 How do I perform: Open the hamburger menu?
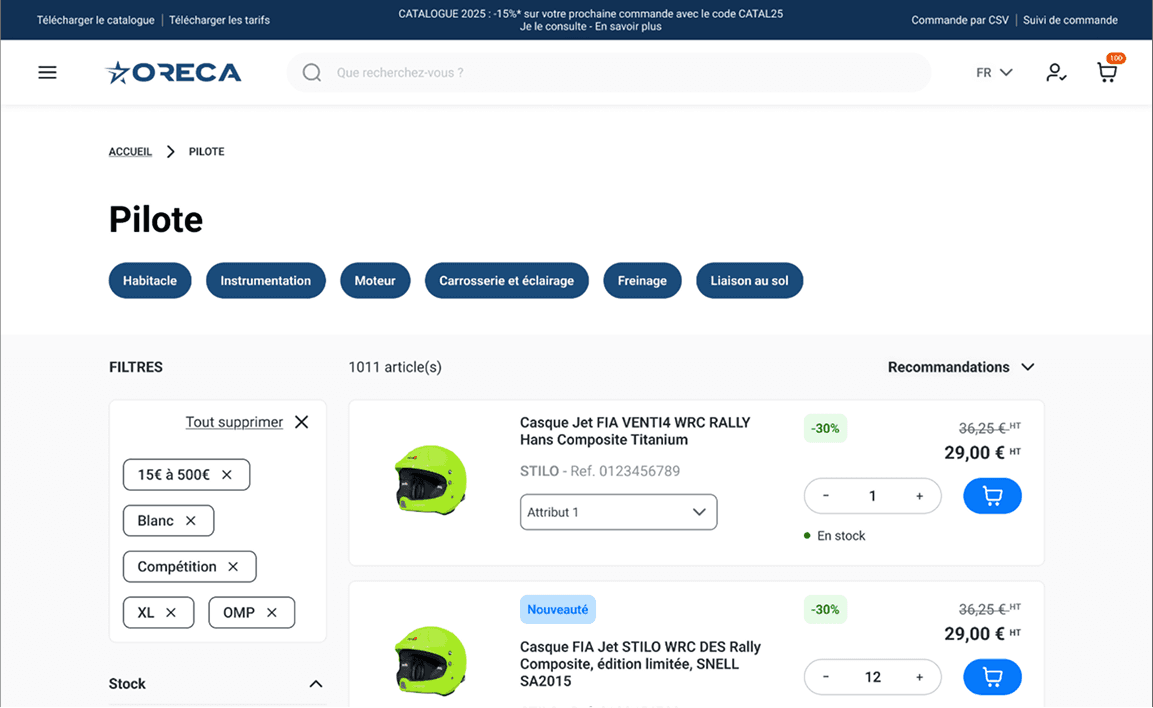[x=47, y=72]
